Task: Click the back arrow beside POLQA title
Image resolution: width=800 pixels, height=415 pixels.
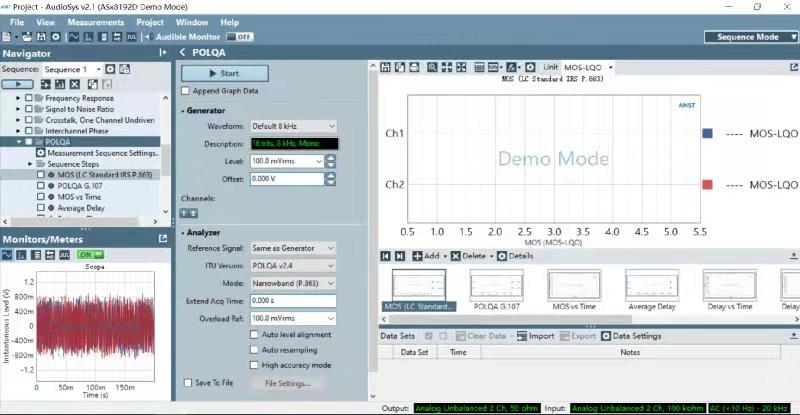Action: 182,52
